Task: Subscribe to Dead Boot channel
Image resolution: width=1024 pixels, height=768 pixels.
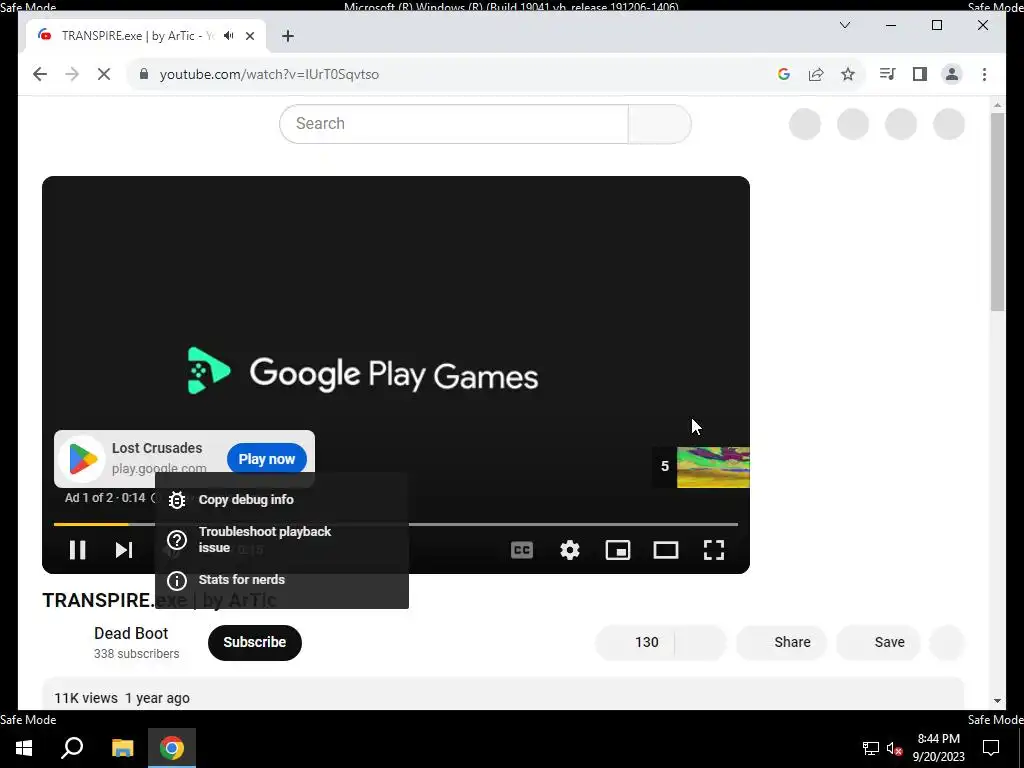Action: click(x=255, y=643)
